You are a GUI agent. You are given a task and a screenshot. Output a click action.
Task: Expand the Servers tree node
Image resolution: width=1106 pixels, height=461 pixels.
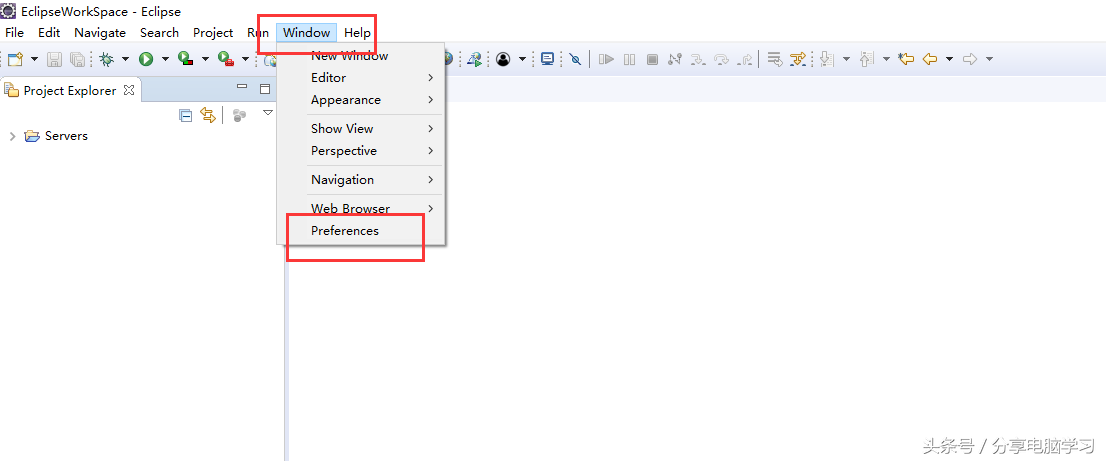click(12, 136)
